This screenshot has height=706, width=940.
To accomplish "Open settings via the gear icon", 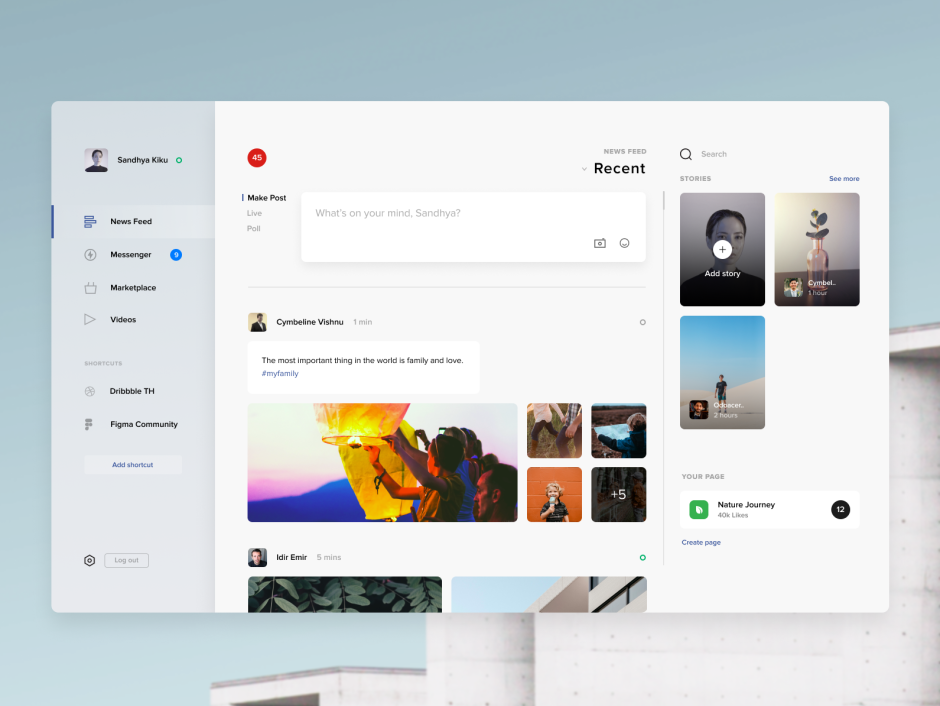I will tap(89, 561).
